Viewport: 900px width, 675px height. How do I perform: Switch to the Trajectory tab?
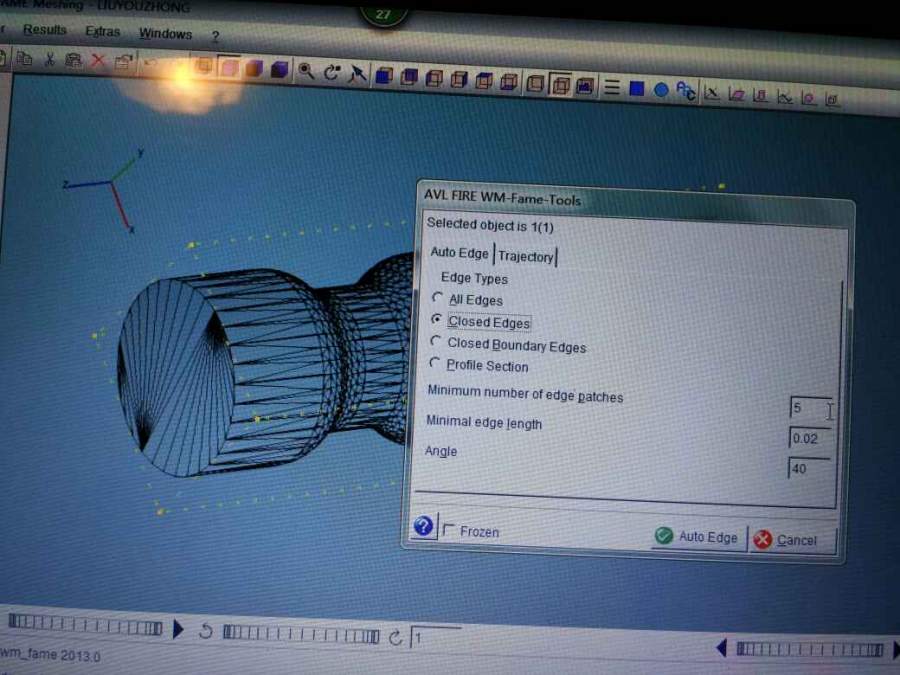click(x=525, y=257)
